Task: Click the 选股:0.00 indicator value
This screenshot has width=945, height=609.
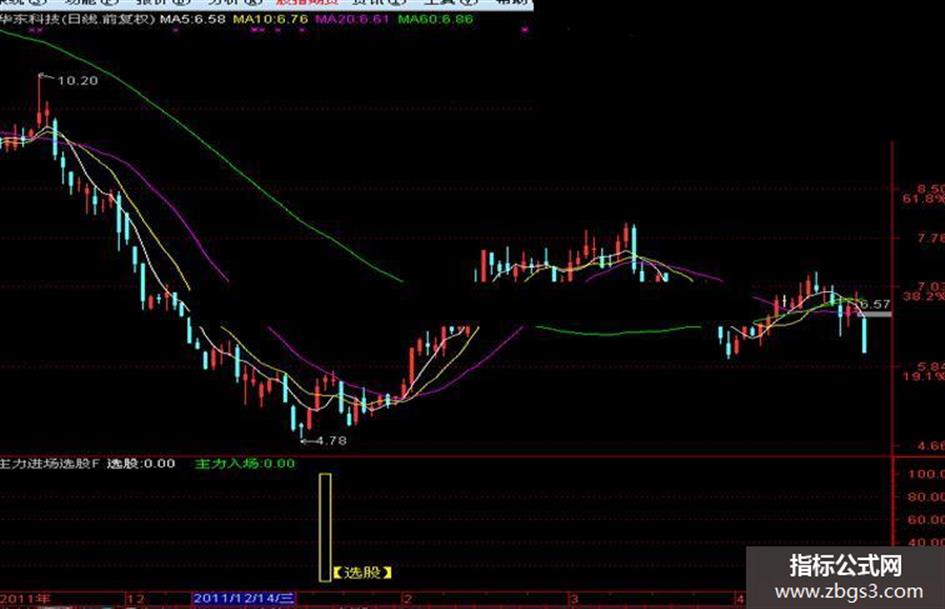Action: [142, 464]
